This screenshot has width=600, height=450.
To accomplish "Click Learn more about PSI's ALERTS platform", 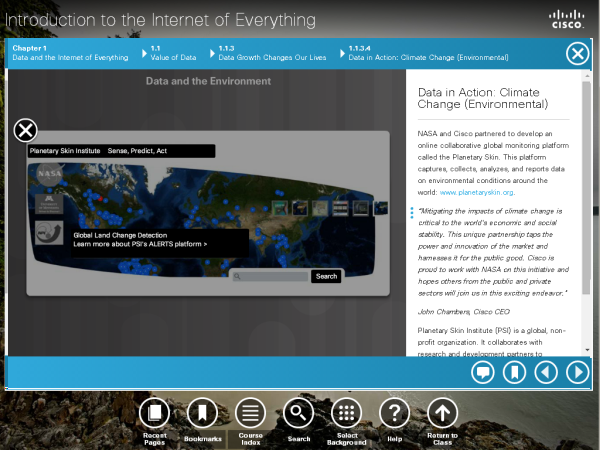I will click(x=140, y=244).
